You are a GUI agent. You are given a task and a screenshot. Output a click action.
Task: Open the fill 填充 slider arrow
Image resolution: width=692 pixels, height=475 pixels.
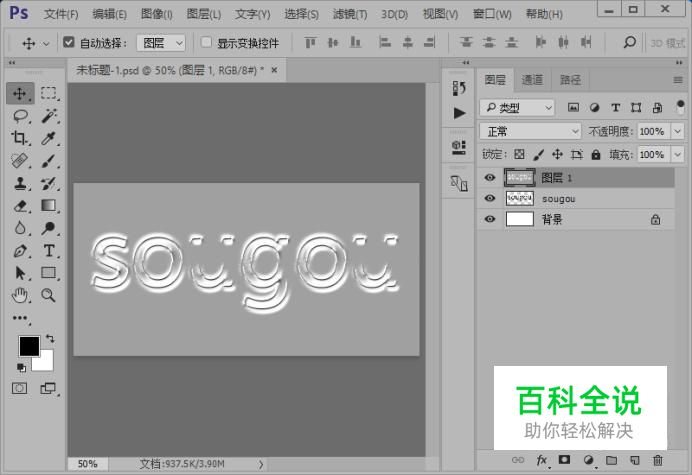[x=677, y=155]
